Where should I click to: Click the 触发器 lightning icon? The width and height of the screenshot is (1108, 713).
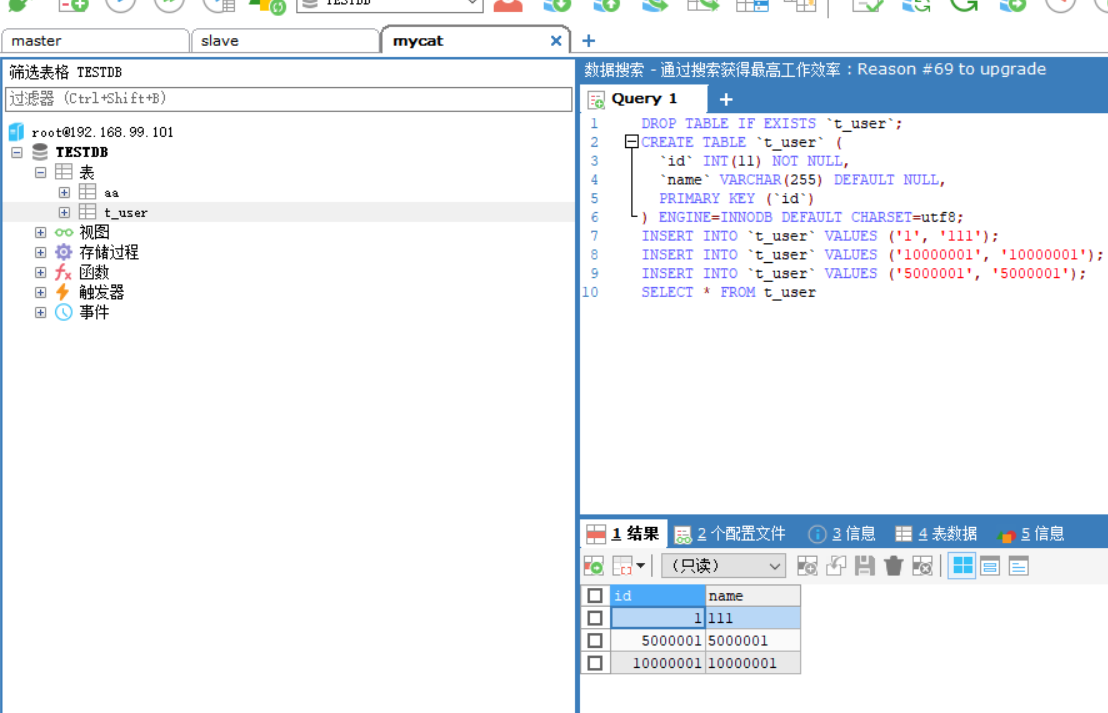[63, 292]
